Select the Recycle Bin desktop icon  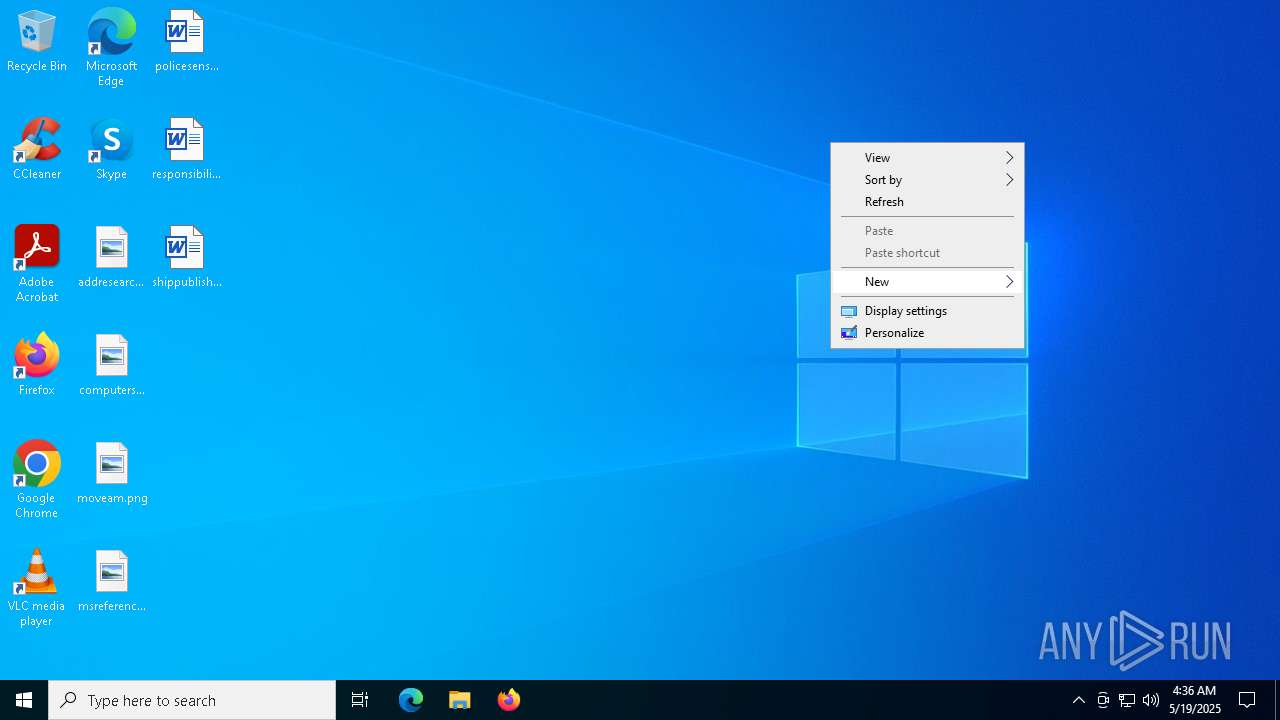tap(37, 41)
